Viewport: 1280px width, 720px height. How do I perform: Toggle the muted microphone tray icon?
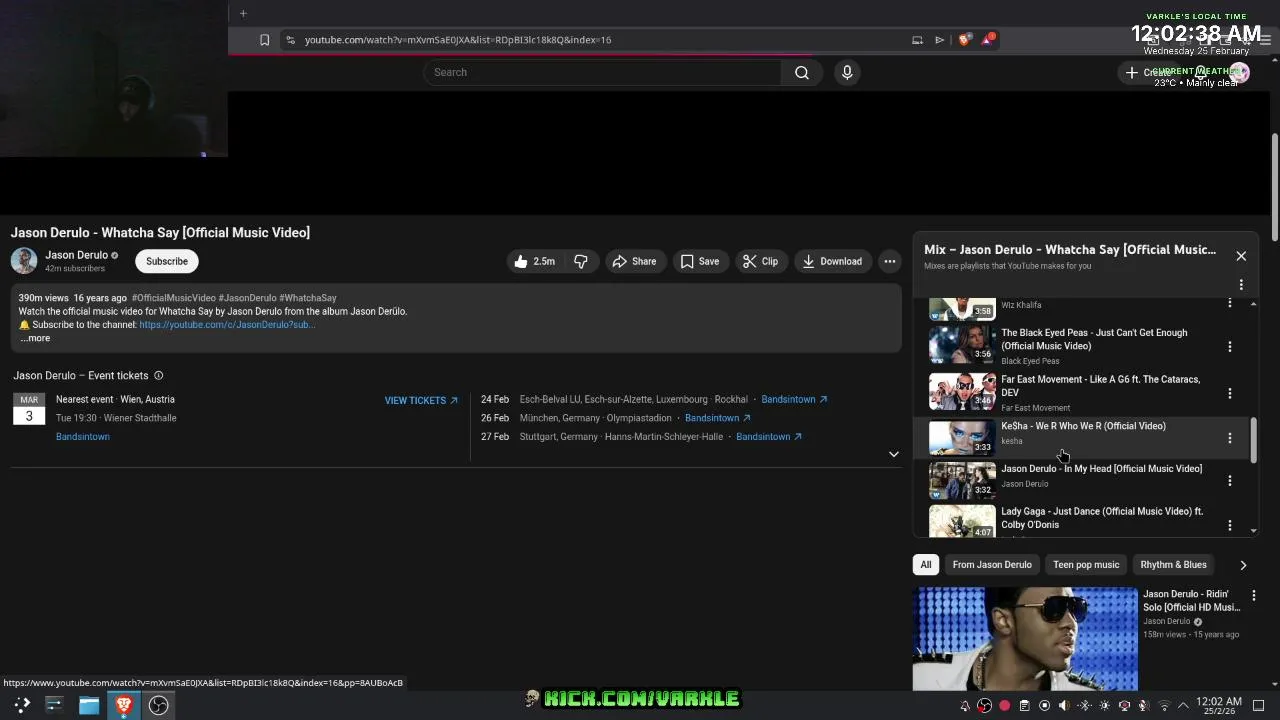[1143, 705]
